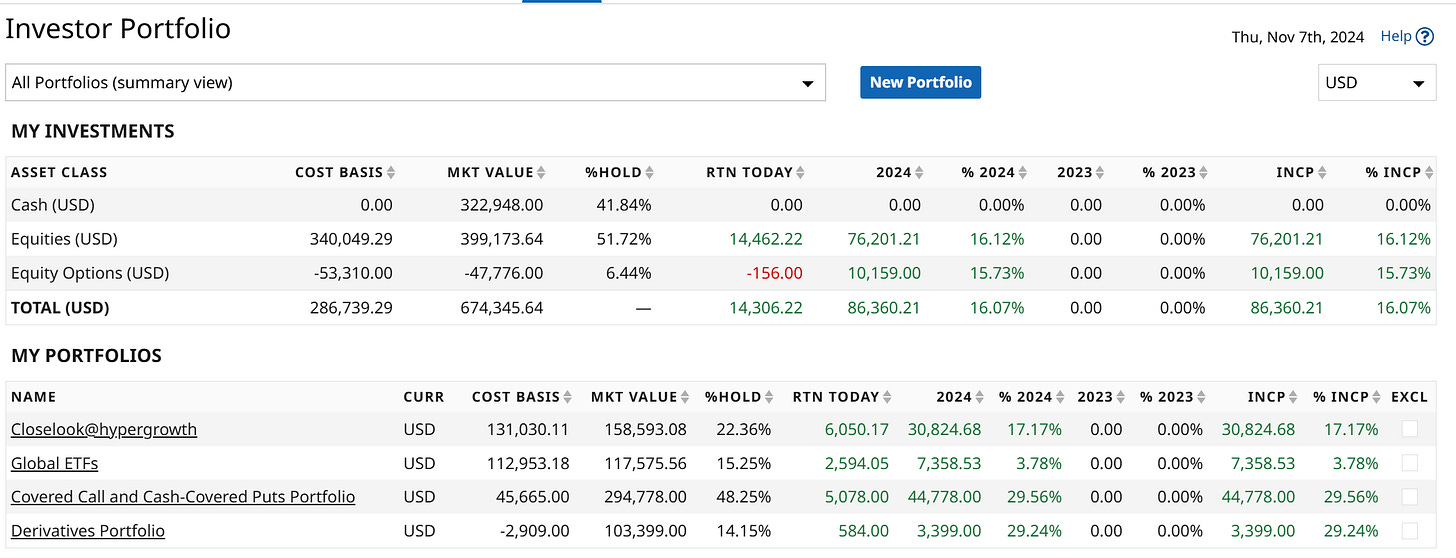Open the Help link
1456x558 pixels.
click(x=1396, y=36)
